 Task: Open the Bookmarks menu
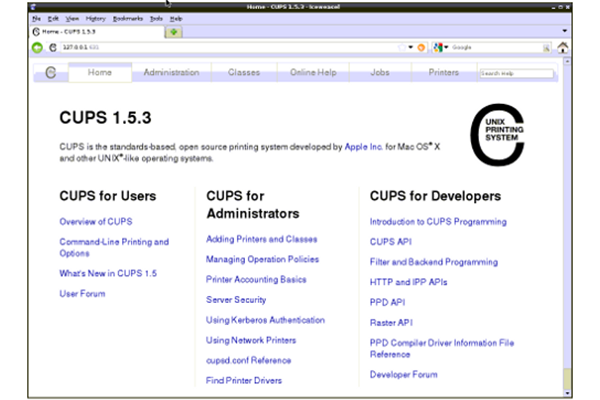(128, 18)
